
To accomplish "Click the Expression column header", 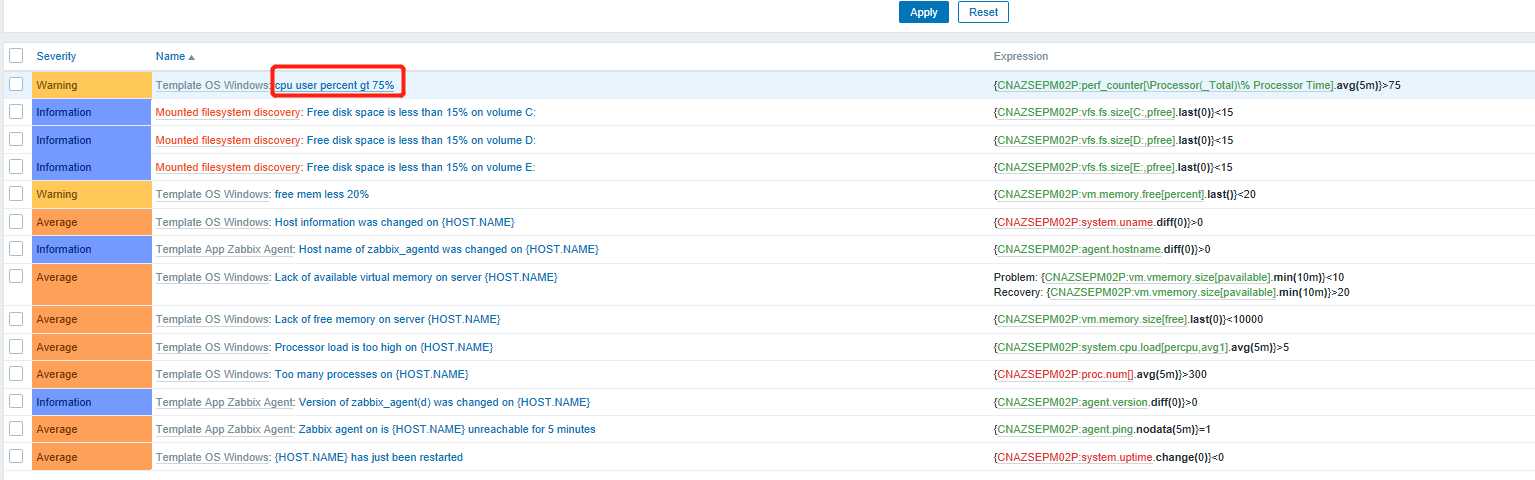I will 1020,56.
